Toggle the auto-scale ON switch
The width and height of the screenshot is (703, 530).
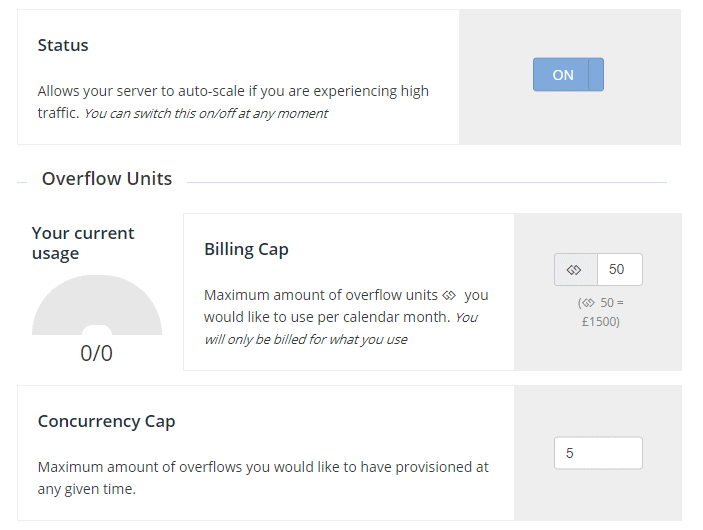pyautogui.click(x=568, y=74)
